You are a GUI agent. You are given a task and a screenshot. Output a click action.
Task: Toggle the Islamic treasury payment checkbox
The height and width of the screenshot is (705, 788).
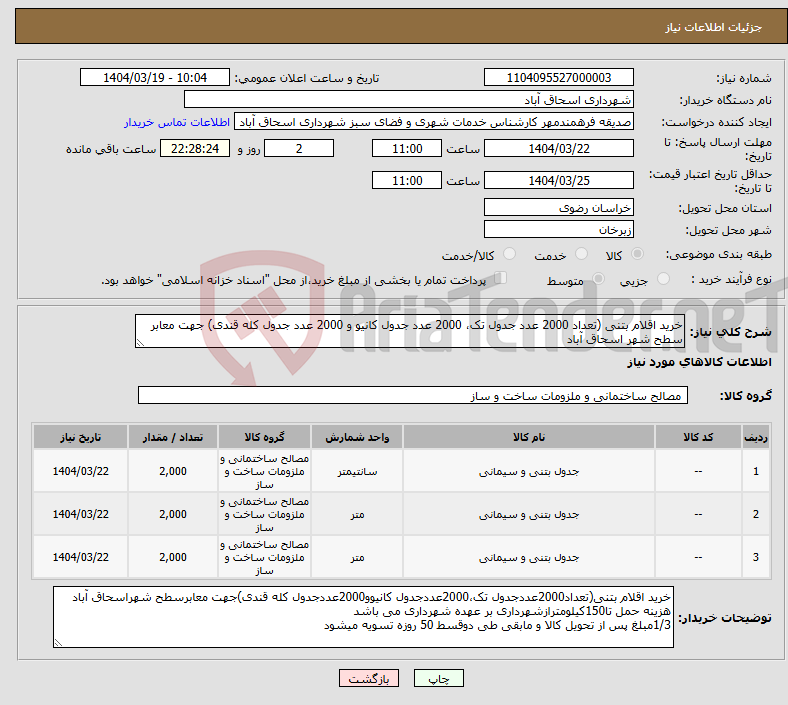501,278
